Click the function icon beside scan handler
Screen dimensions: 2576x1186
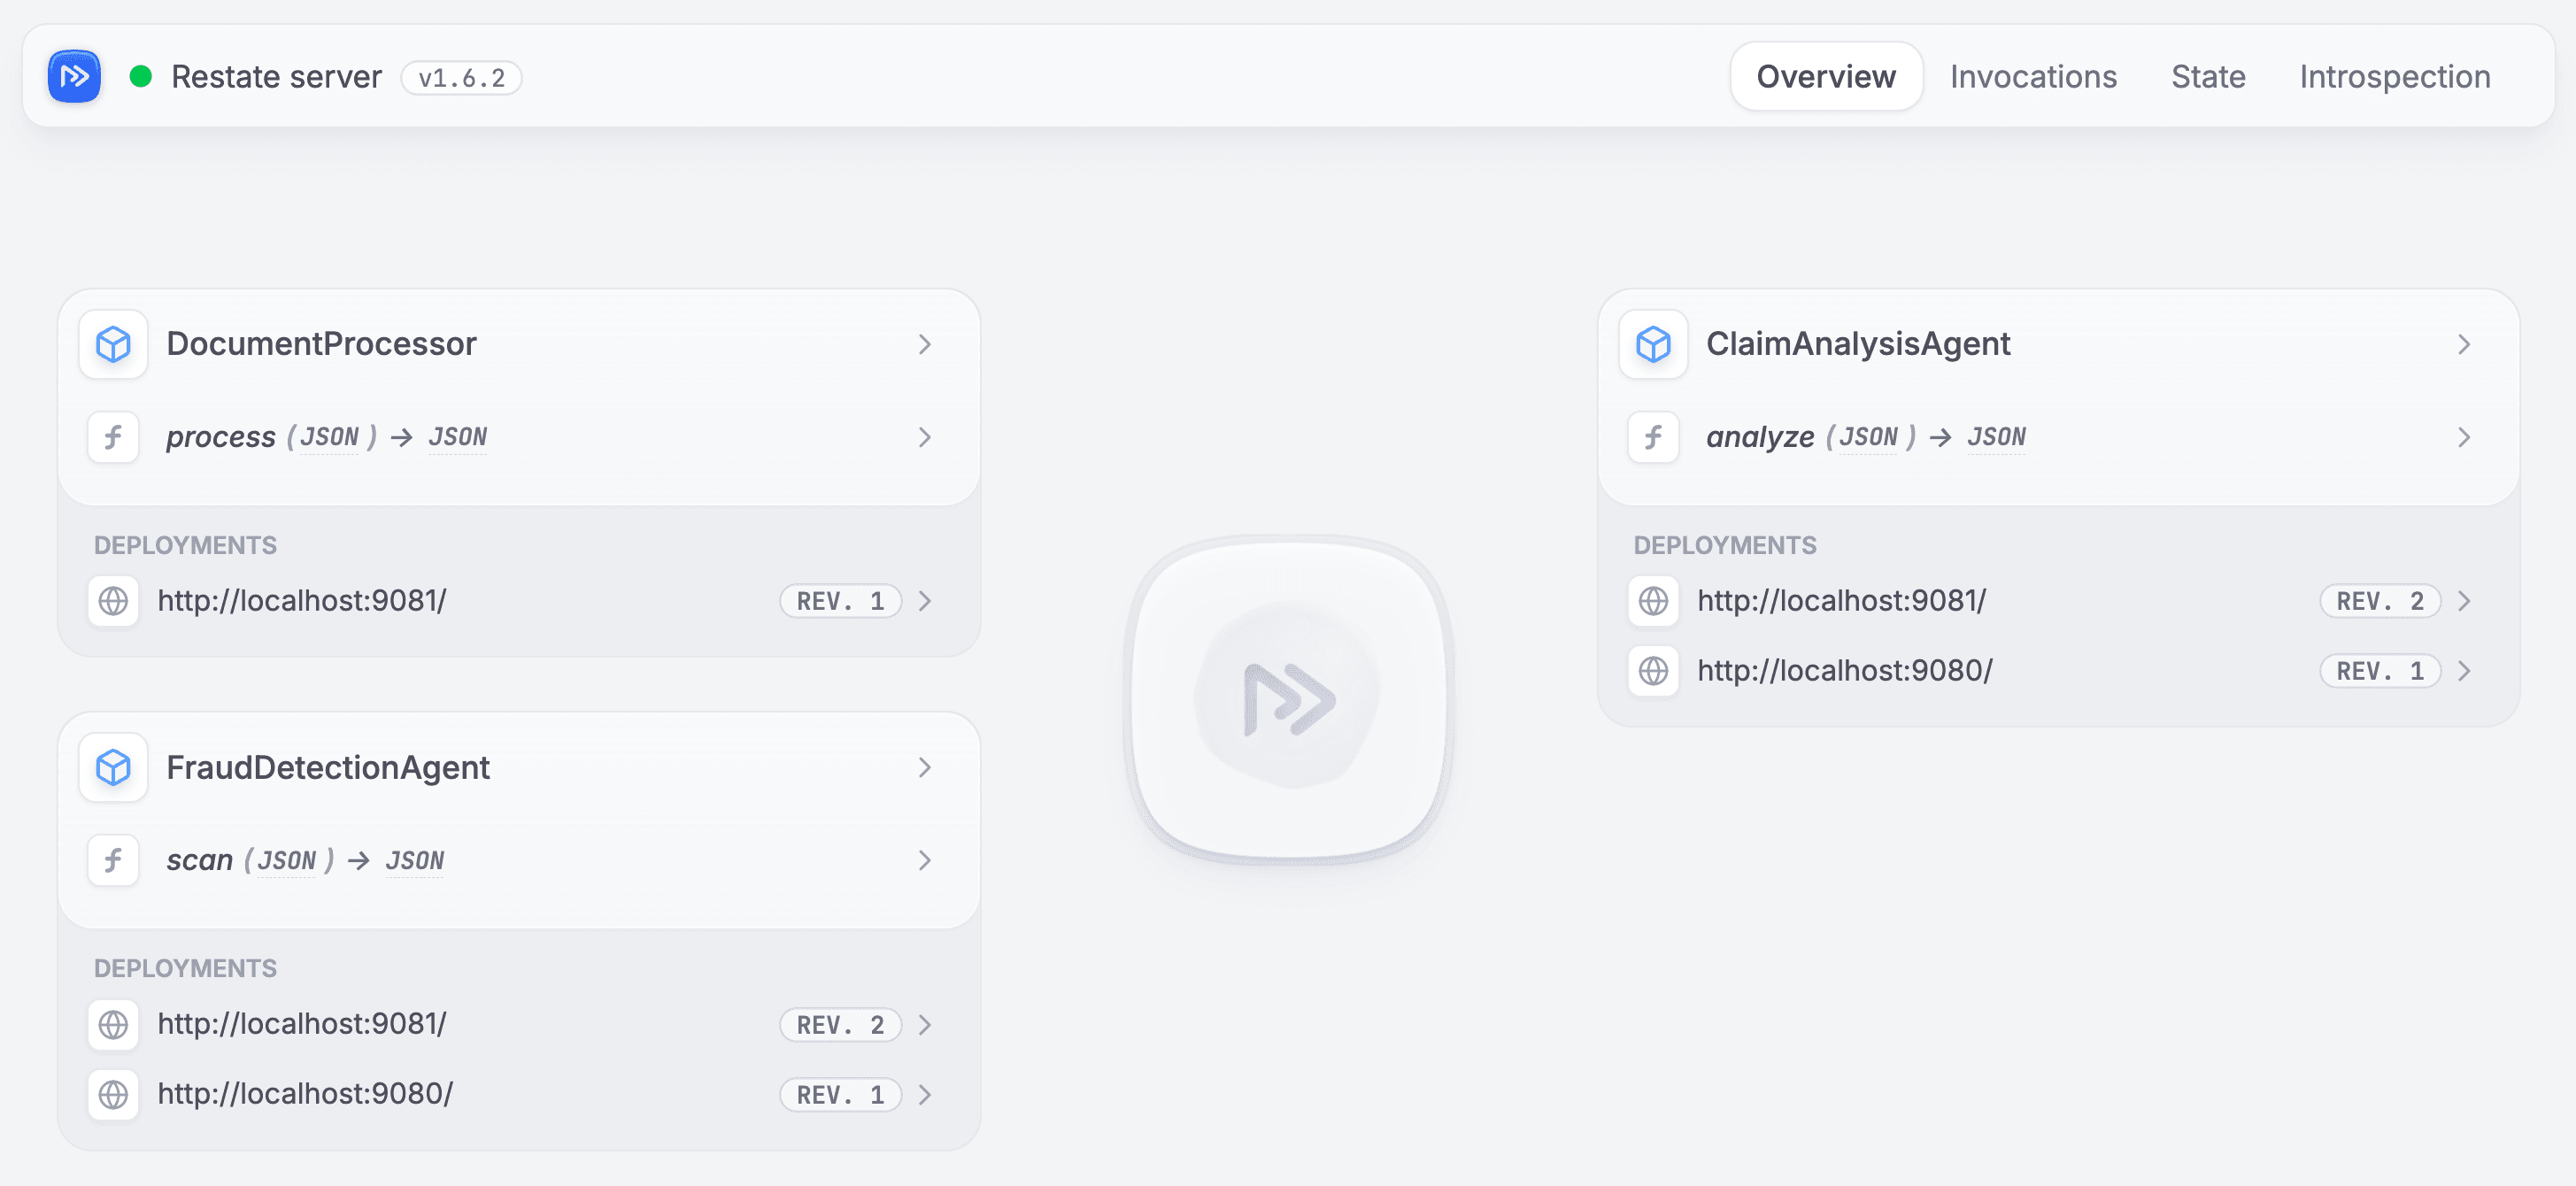point(113,860)
